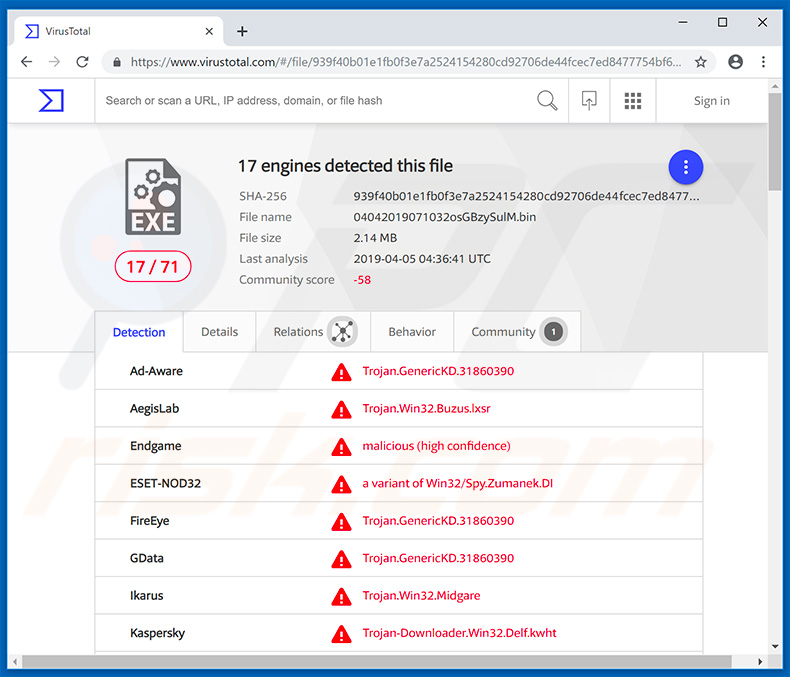Click the Community count badge
This screenshot has height=677, width=790.
coord(553,331)
